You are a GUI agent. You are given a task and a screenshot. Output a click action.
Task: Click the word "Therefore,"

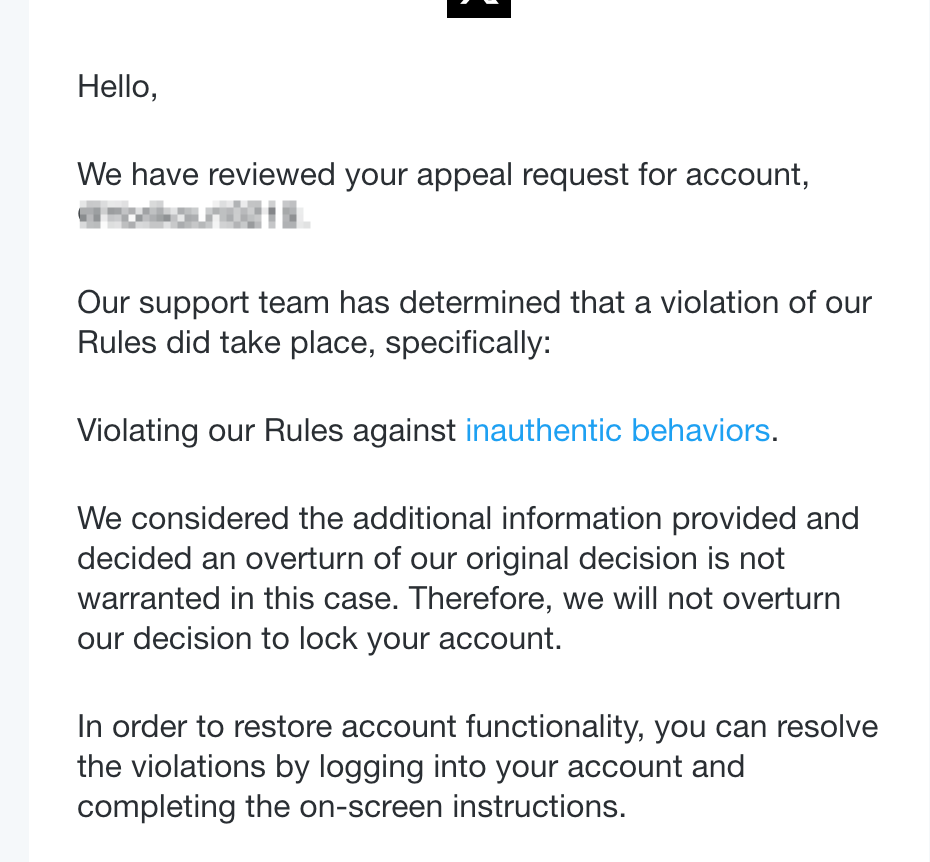[x=481, y=599]
